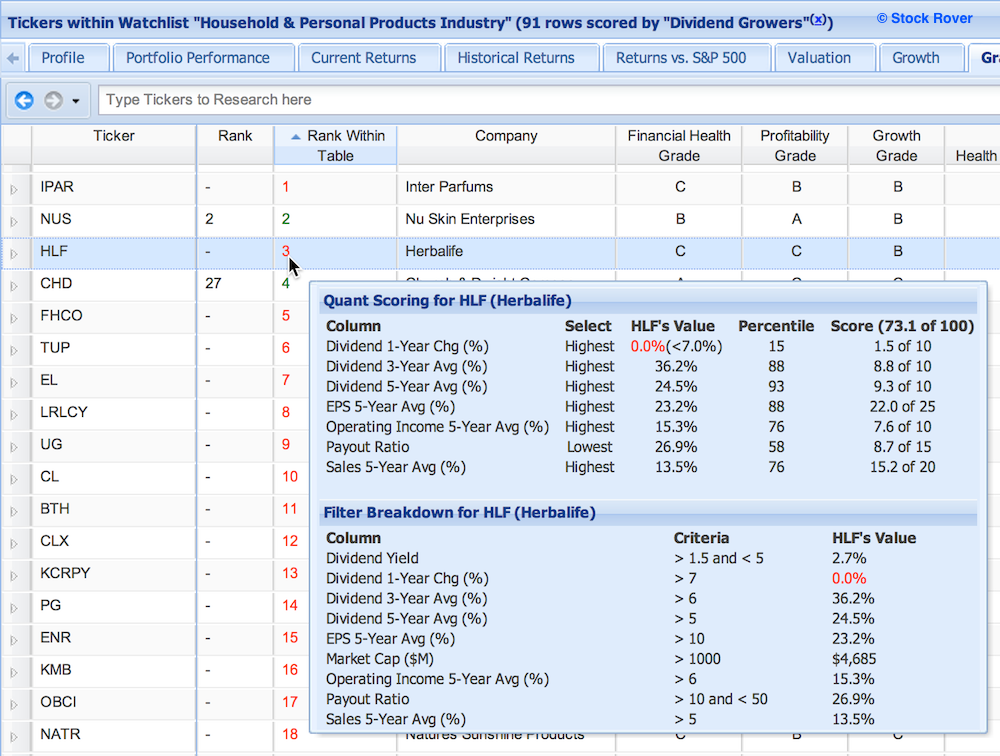The image size is (1000, 756).
Task: Open the navigation history dropdown arrow
Action: pos(76,101)
